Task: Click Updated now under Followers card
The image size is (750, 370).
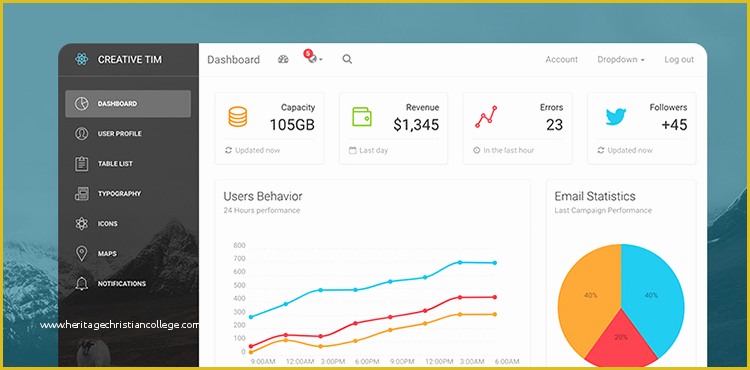Action: tap(630, 150)
